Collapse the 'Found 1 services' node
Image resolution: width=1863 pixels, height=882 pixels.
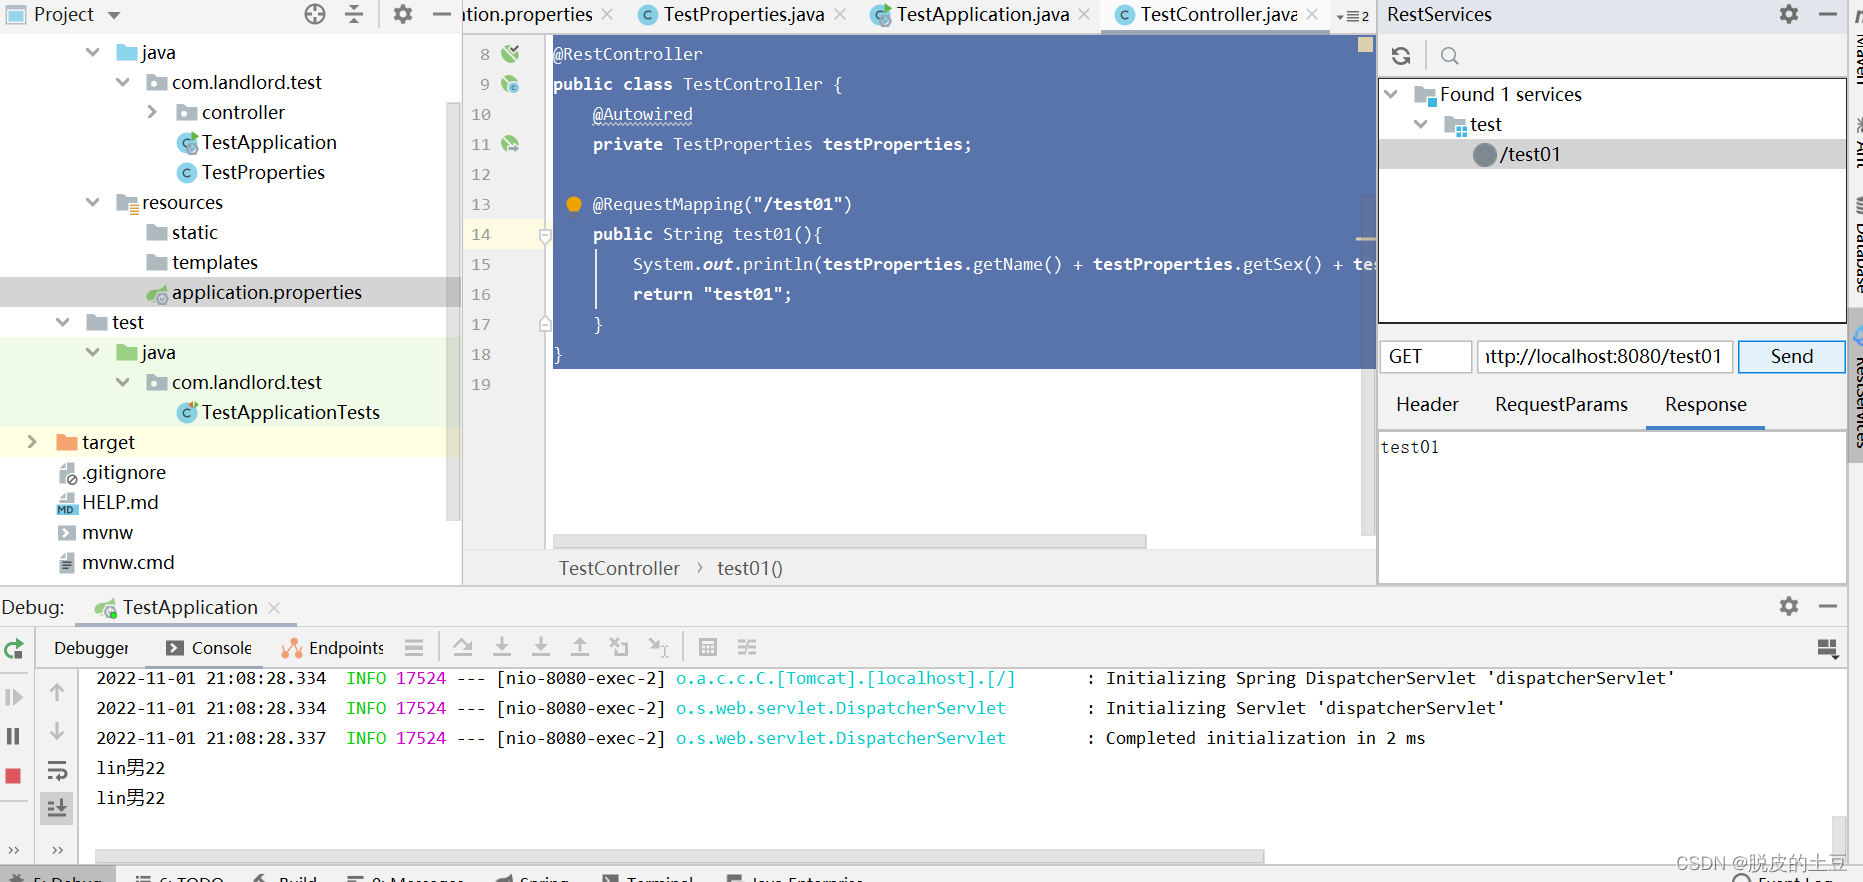pyautogui.click(x=1391, y=94)
